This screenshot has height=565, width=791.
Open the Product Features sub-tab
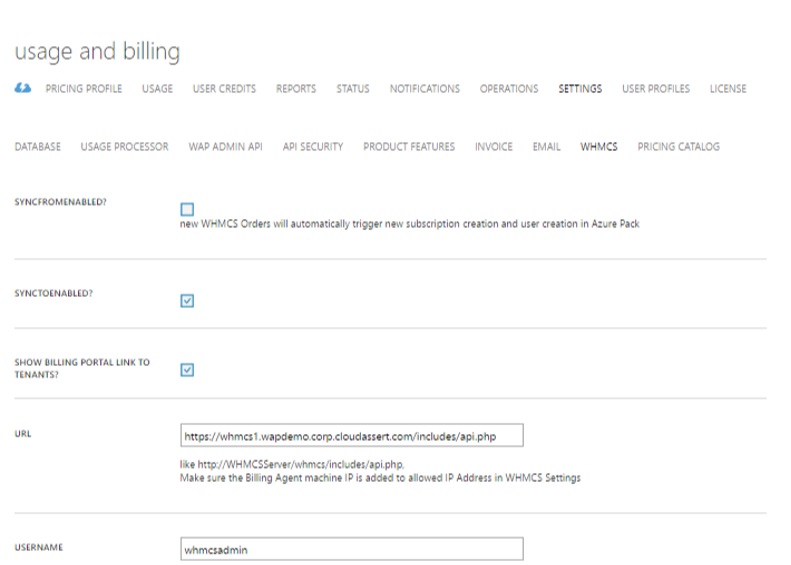click(x=409, y=147)
